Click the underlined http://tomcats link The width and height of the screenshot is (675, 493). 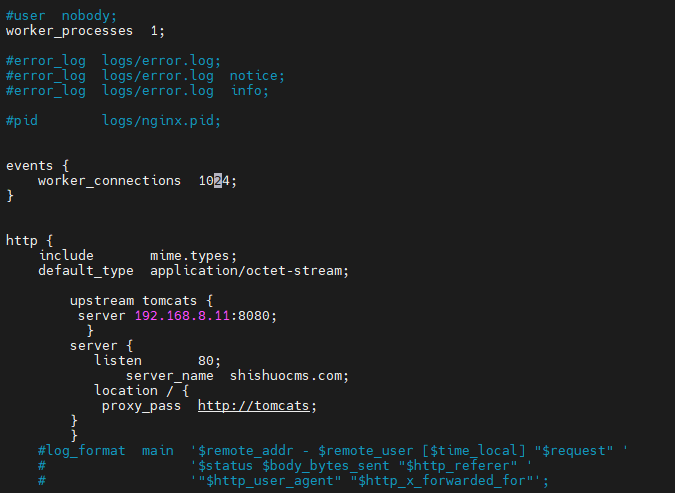(254, 406)
